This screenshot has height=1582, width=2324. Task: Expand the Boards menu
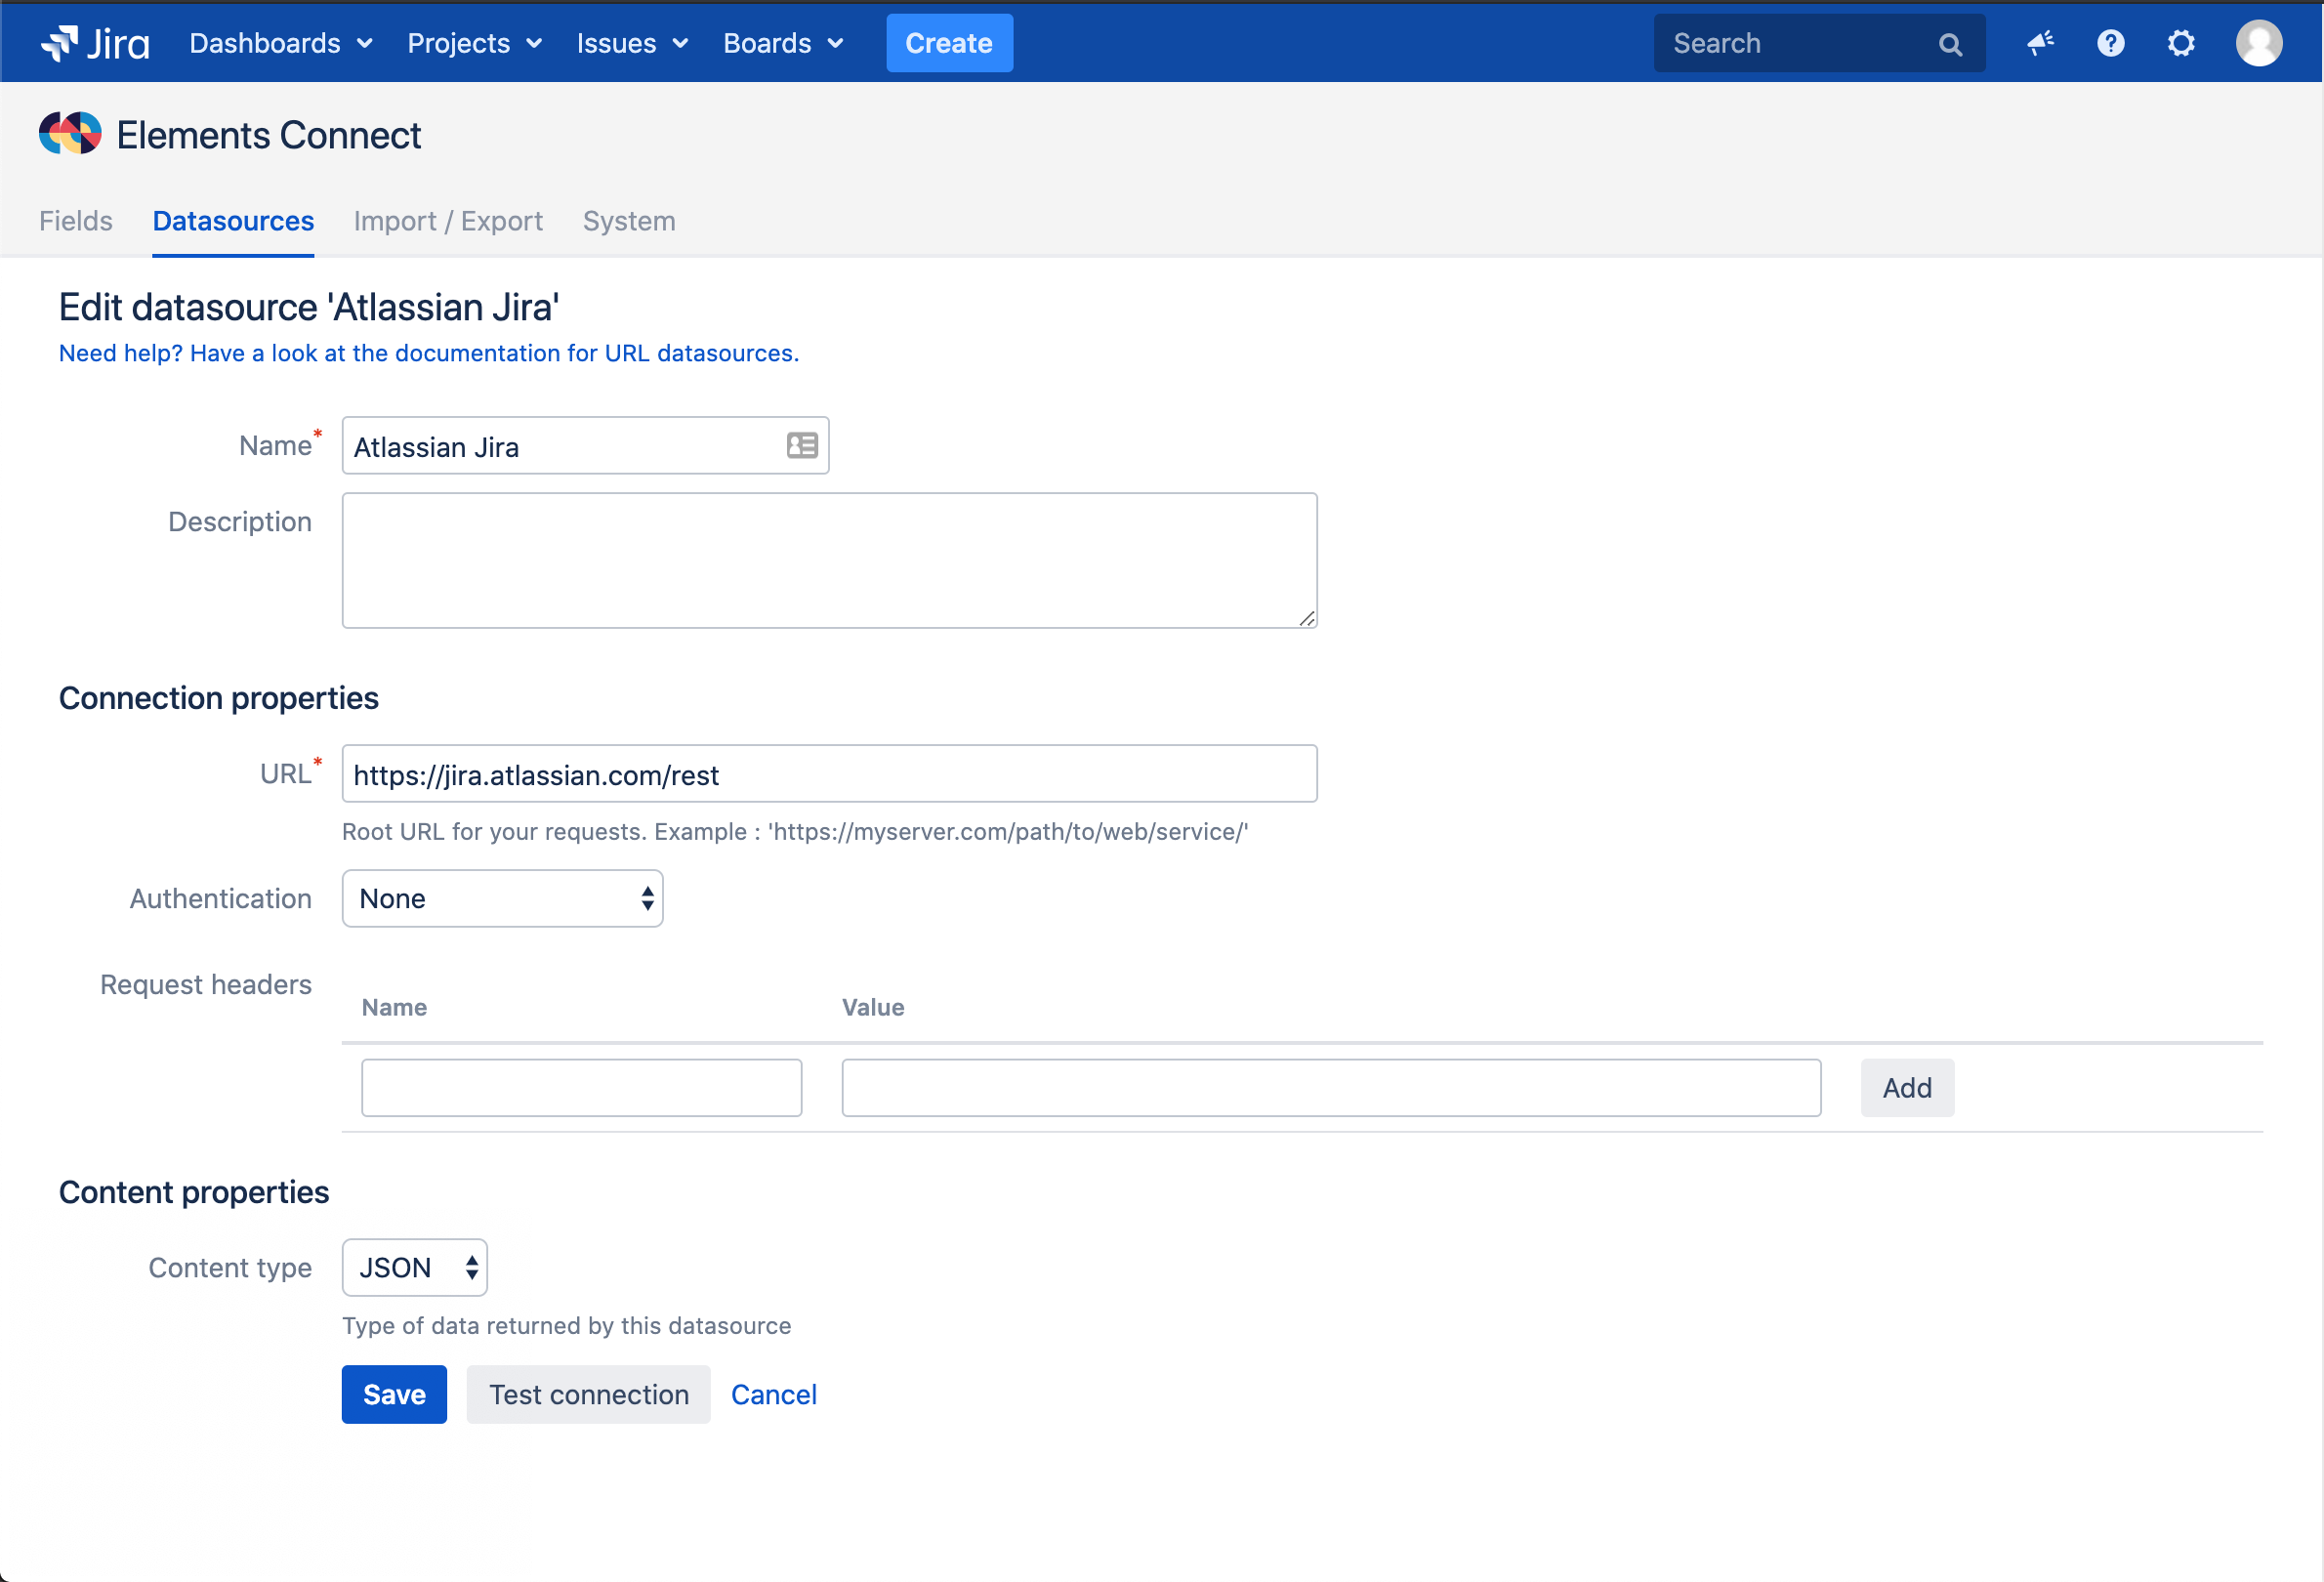(783, 43)
